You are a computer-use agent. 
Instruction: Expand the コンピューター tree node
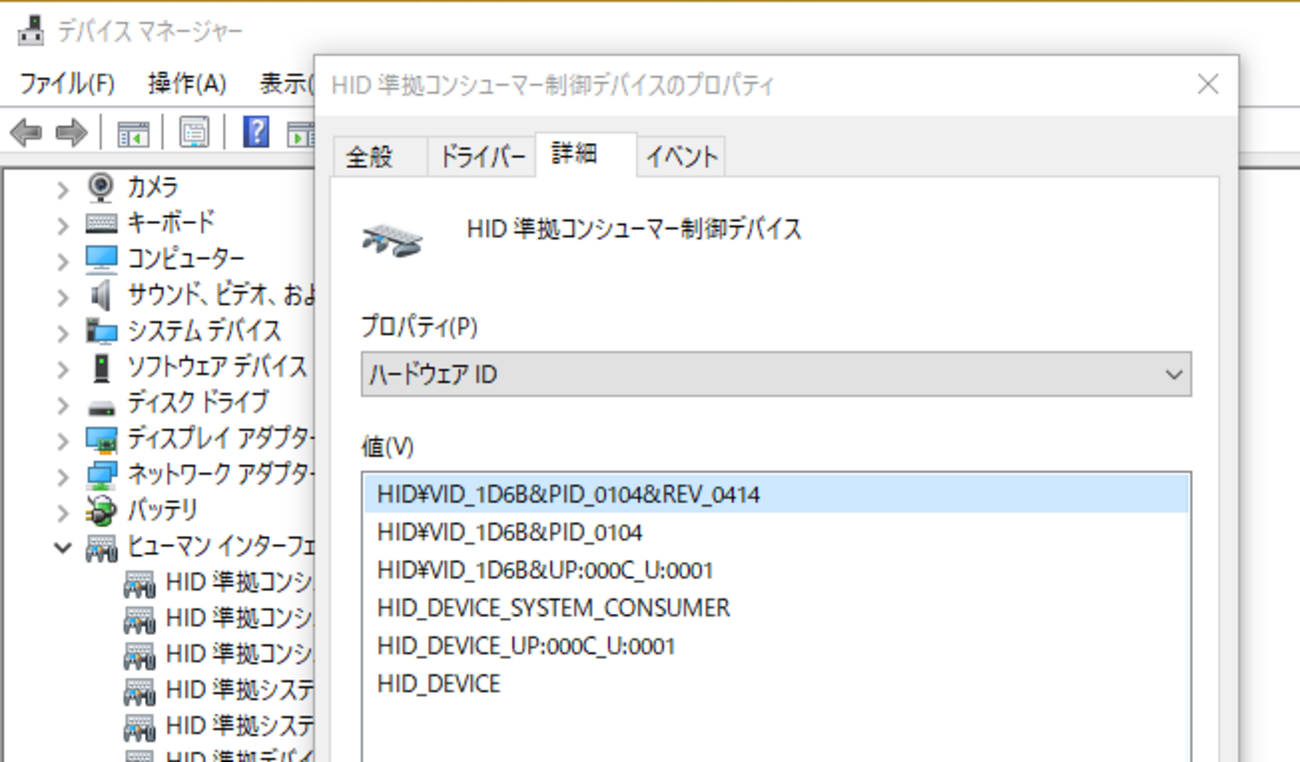click(x=63, y=260)
